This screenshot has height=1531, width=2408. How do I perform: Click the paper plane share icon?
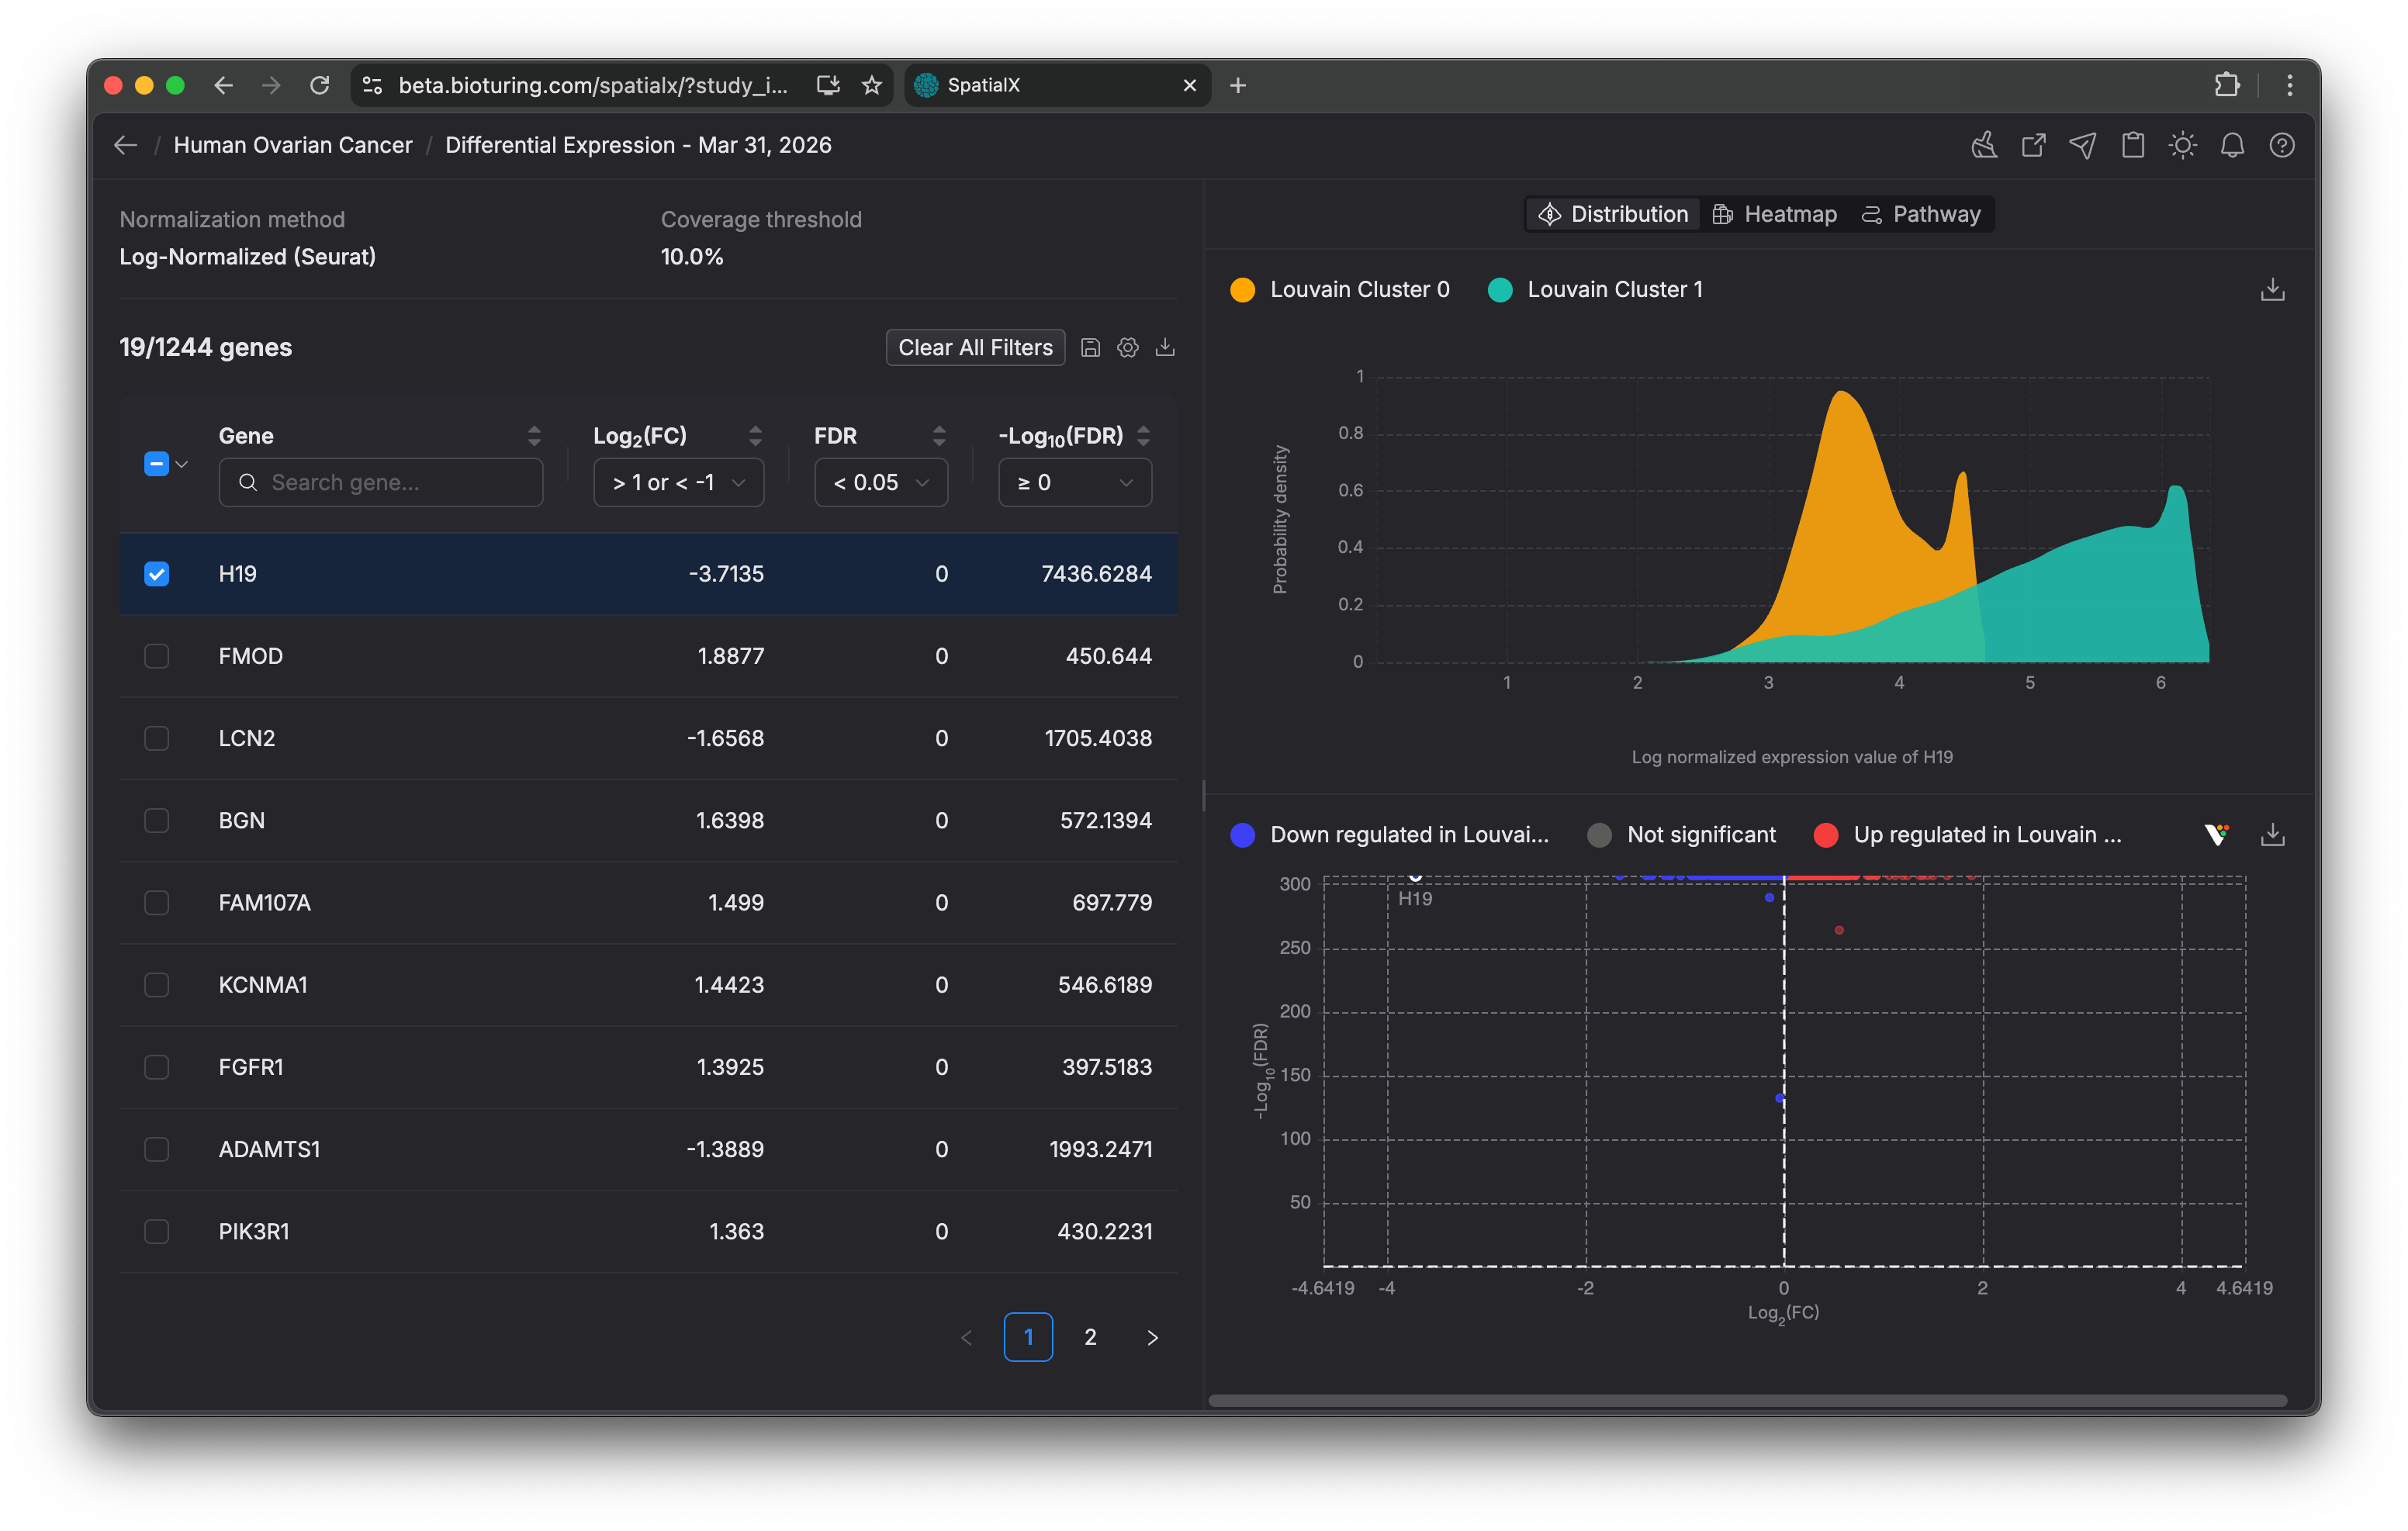tap(2083, 146)
